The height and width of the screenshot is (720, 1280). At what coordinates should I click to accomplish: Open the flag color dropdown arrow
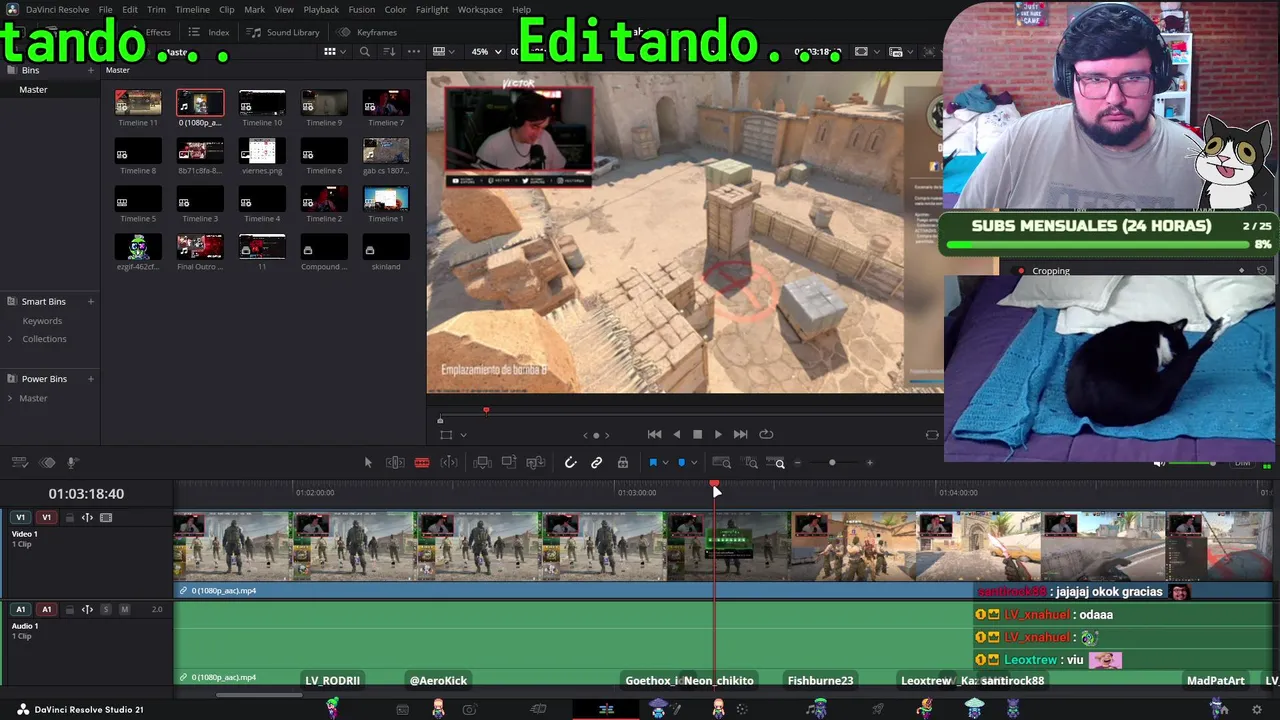(x=665, y=463)
